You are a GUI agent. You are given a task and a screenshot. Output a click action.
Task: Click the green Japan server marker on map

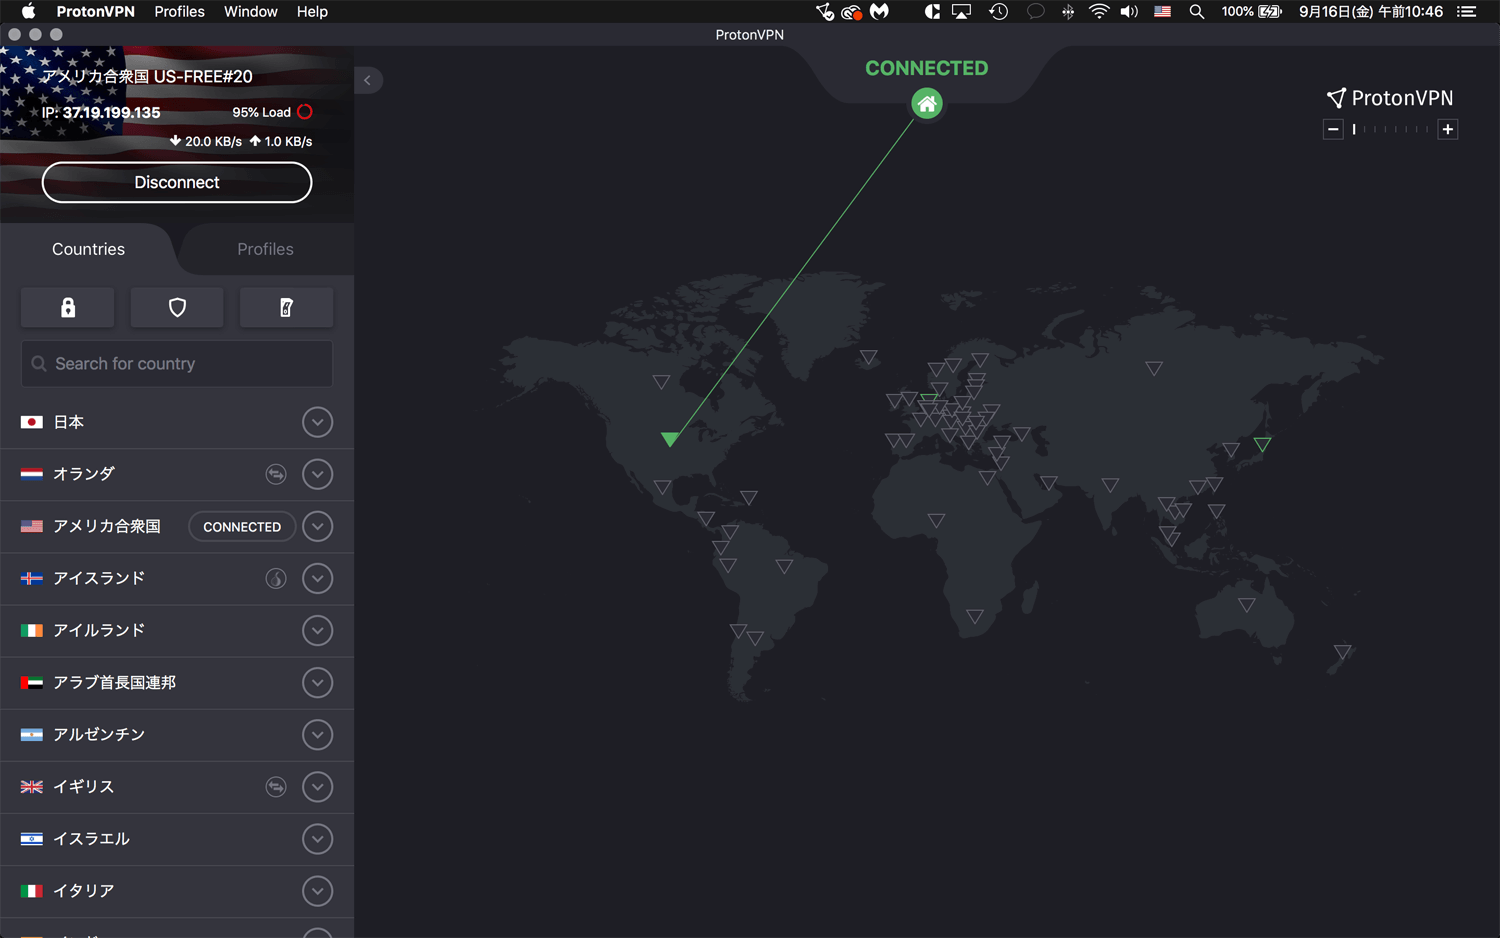coord(1263,444)
